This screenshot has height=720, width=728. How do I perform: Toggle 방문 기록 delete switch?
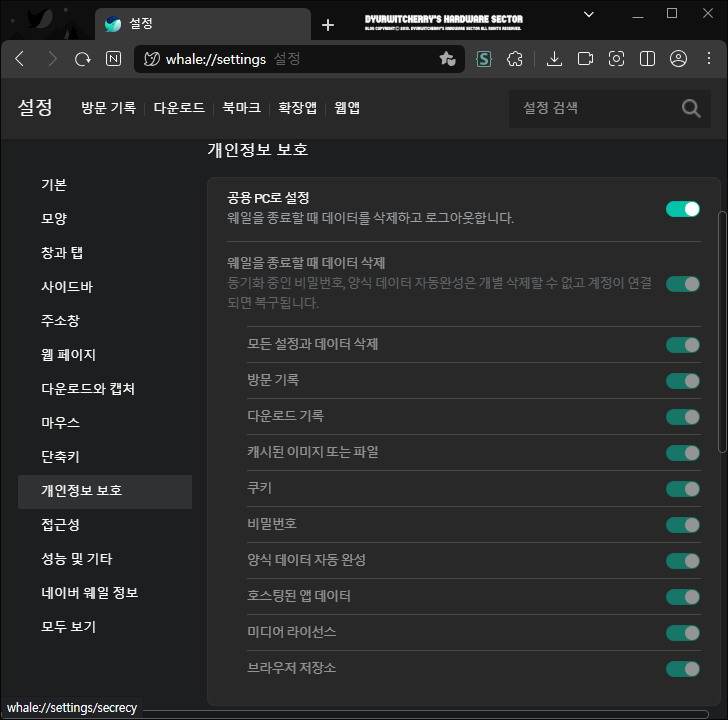point(682,381)
